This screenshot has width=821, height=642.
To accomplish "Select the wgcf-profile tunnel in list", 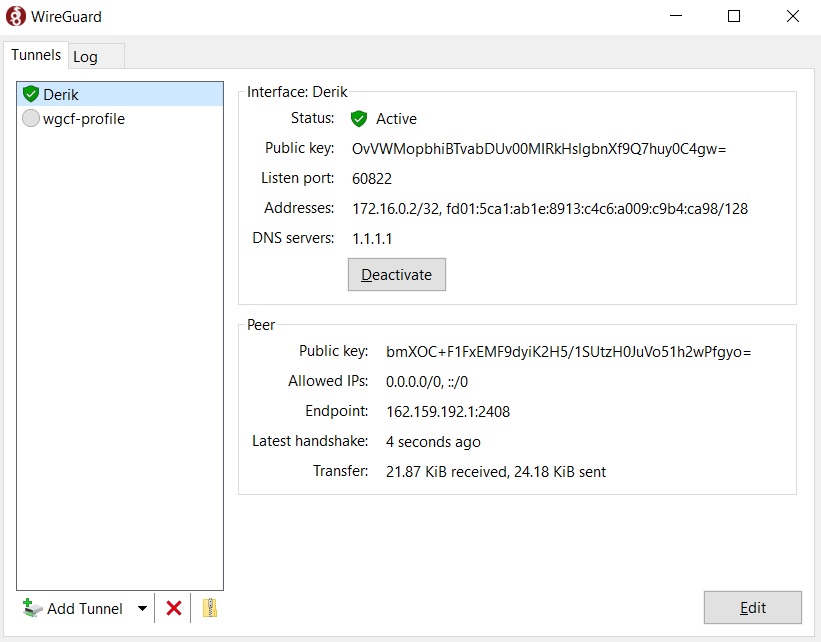I will (84, 119).
